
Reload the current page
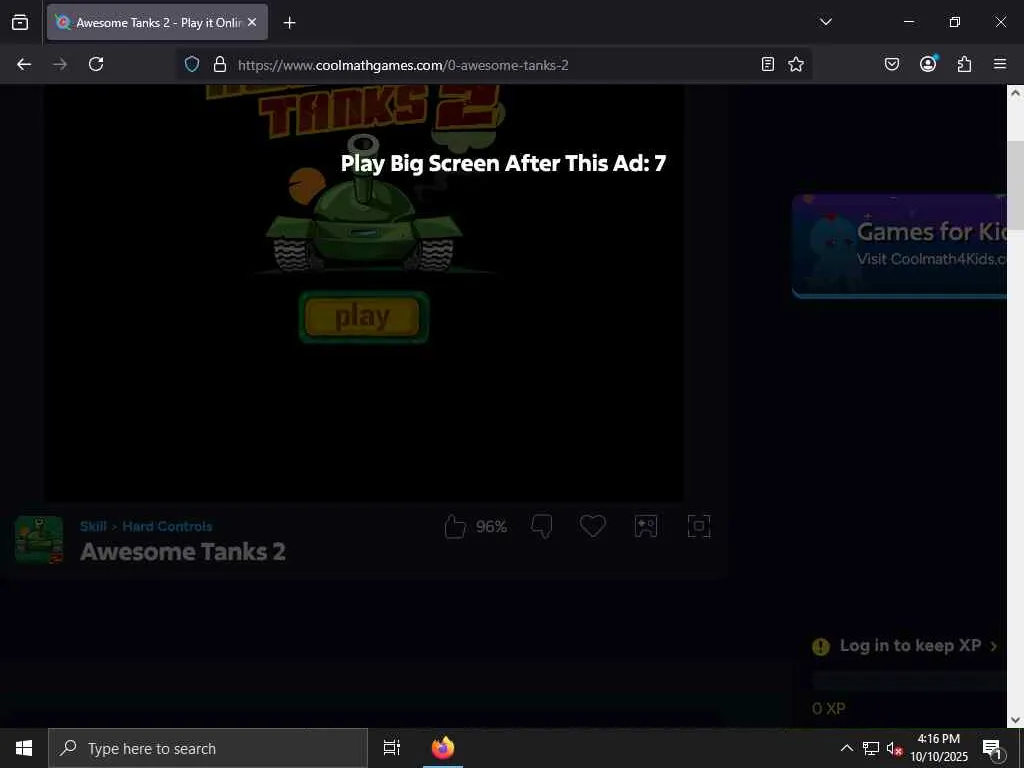96,64
